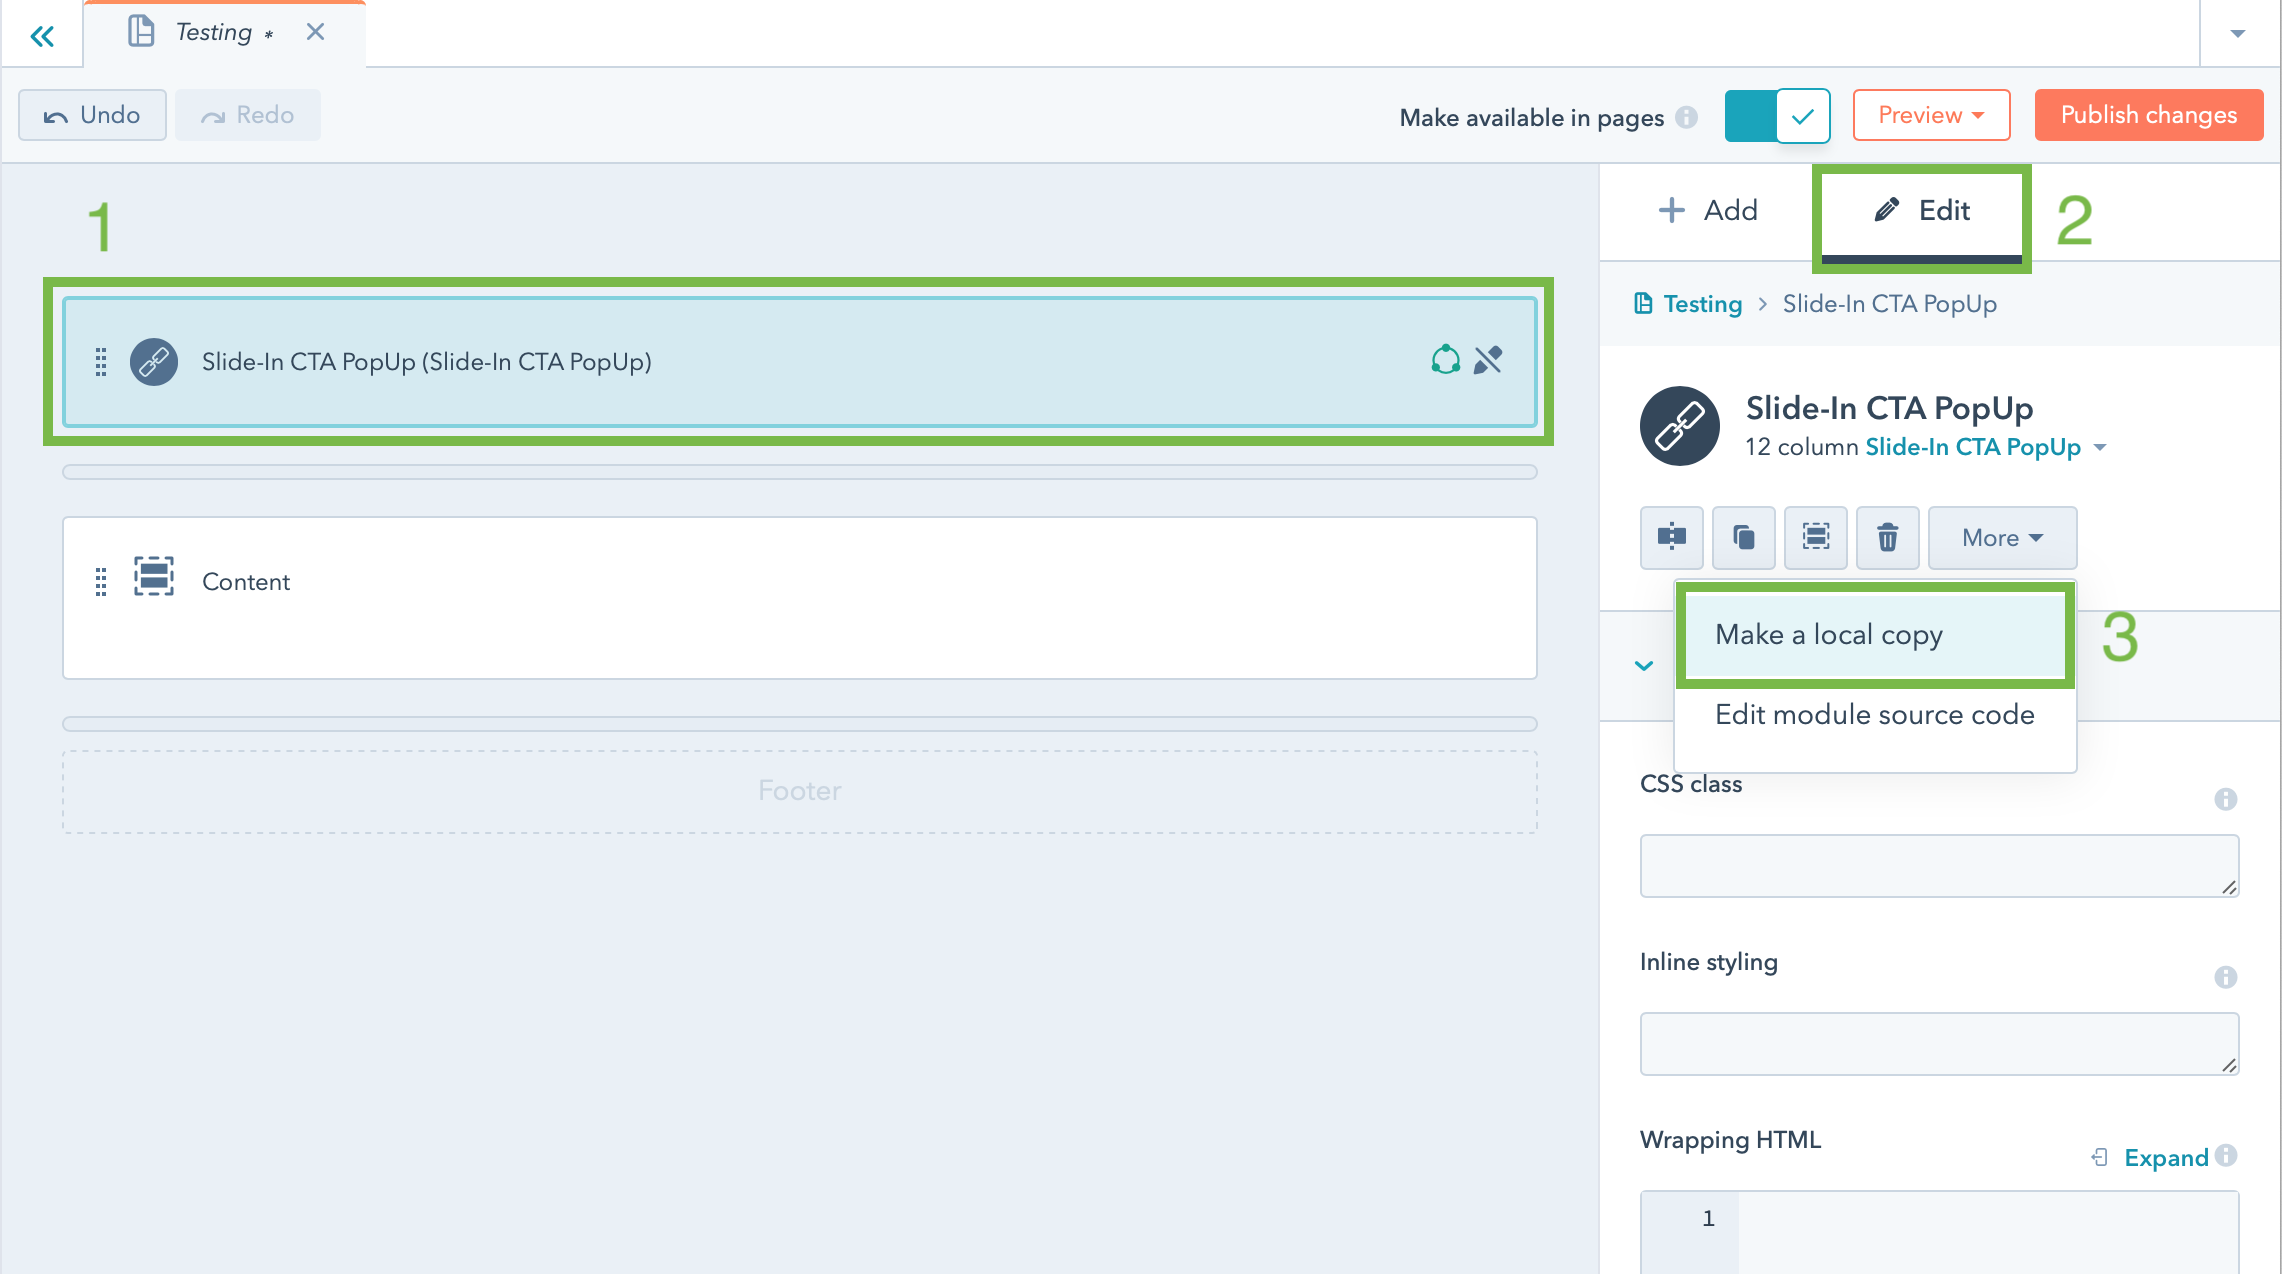2282x1274 pixels.
Task: Click the Testing file tab icon
Action: coord(141,32)
